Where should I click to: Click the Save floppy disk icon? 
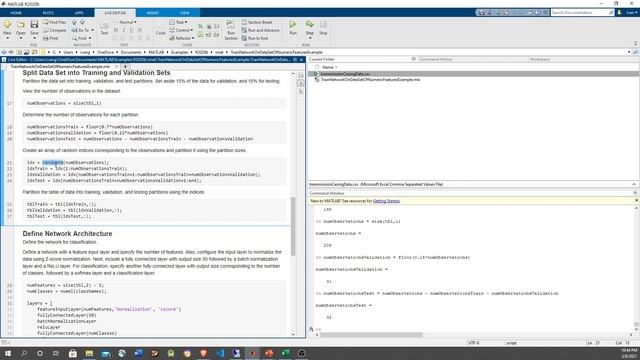(34, 24)
